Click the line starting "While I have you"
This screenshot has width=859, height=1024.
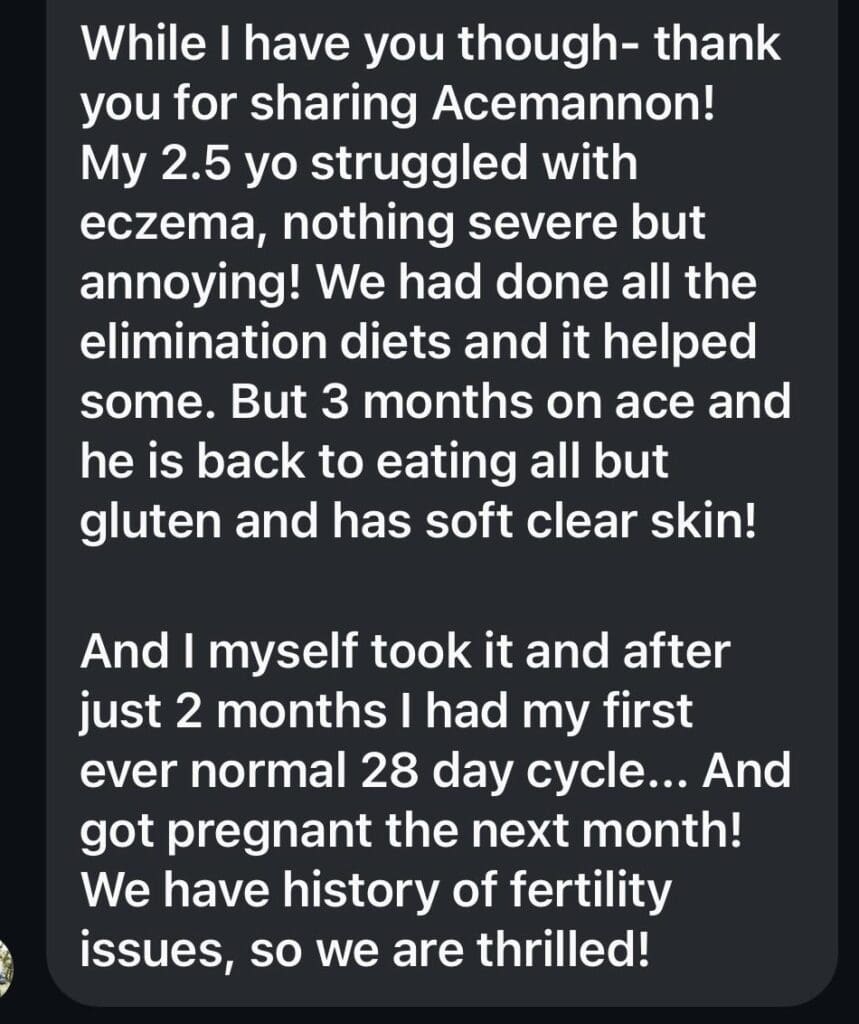click(430, 47)
